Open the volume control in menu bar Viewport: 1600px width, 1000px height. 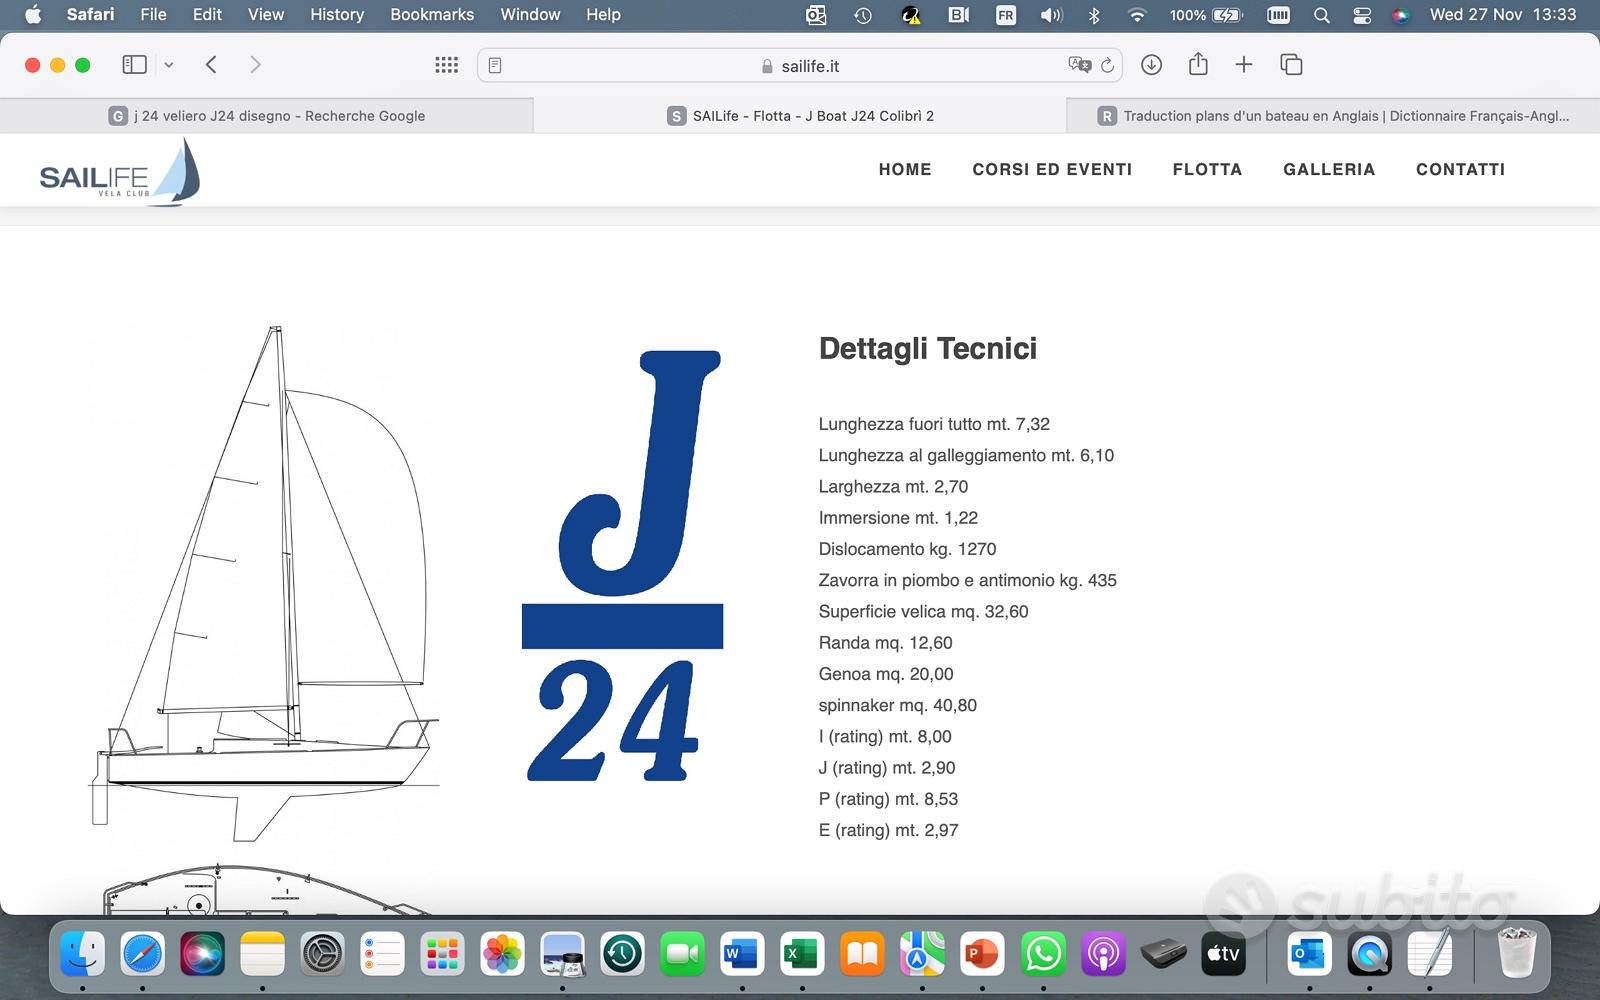pos(1051,15)
